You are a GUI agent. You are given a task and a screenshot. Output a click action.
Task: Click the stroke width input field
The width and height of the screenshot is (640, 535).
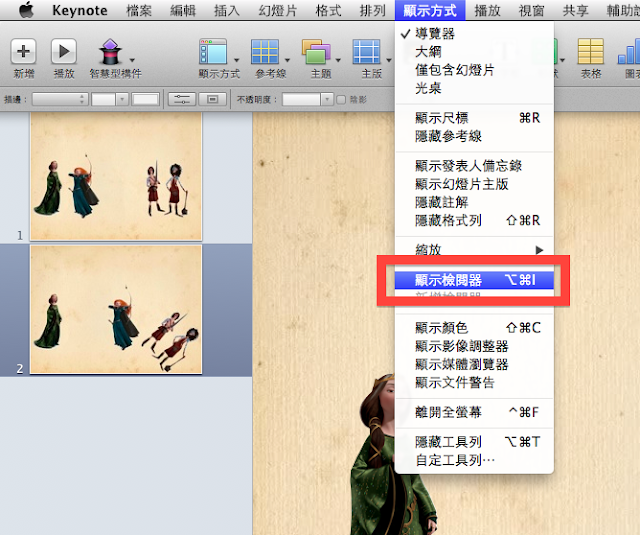point(104,99)
